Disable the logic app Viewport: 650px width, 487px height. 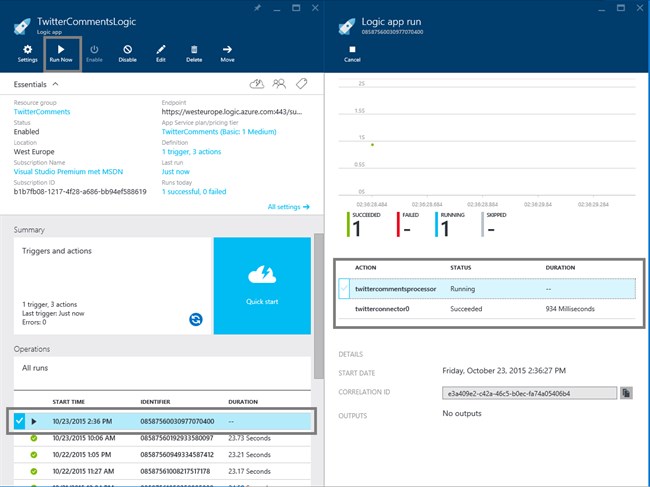(x=127, y=54)
